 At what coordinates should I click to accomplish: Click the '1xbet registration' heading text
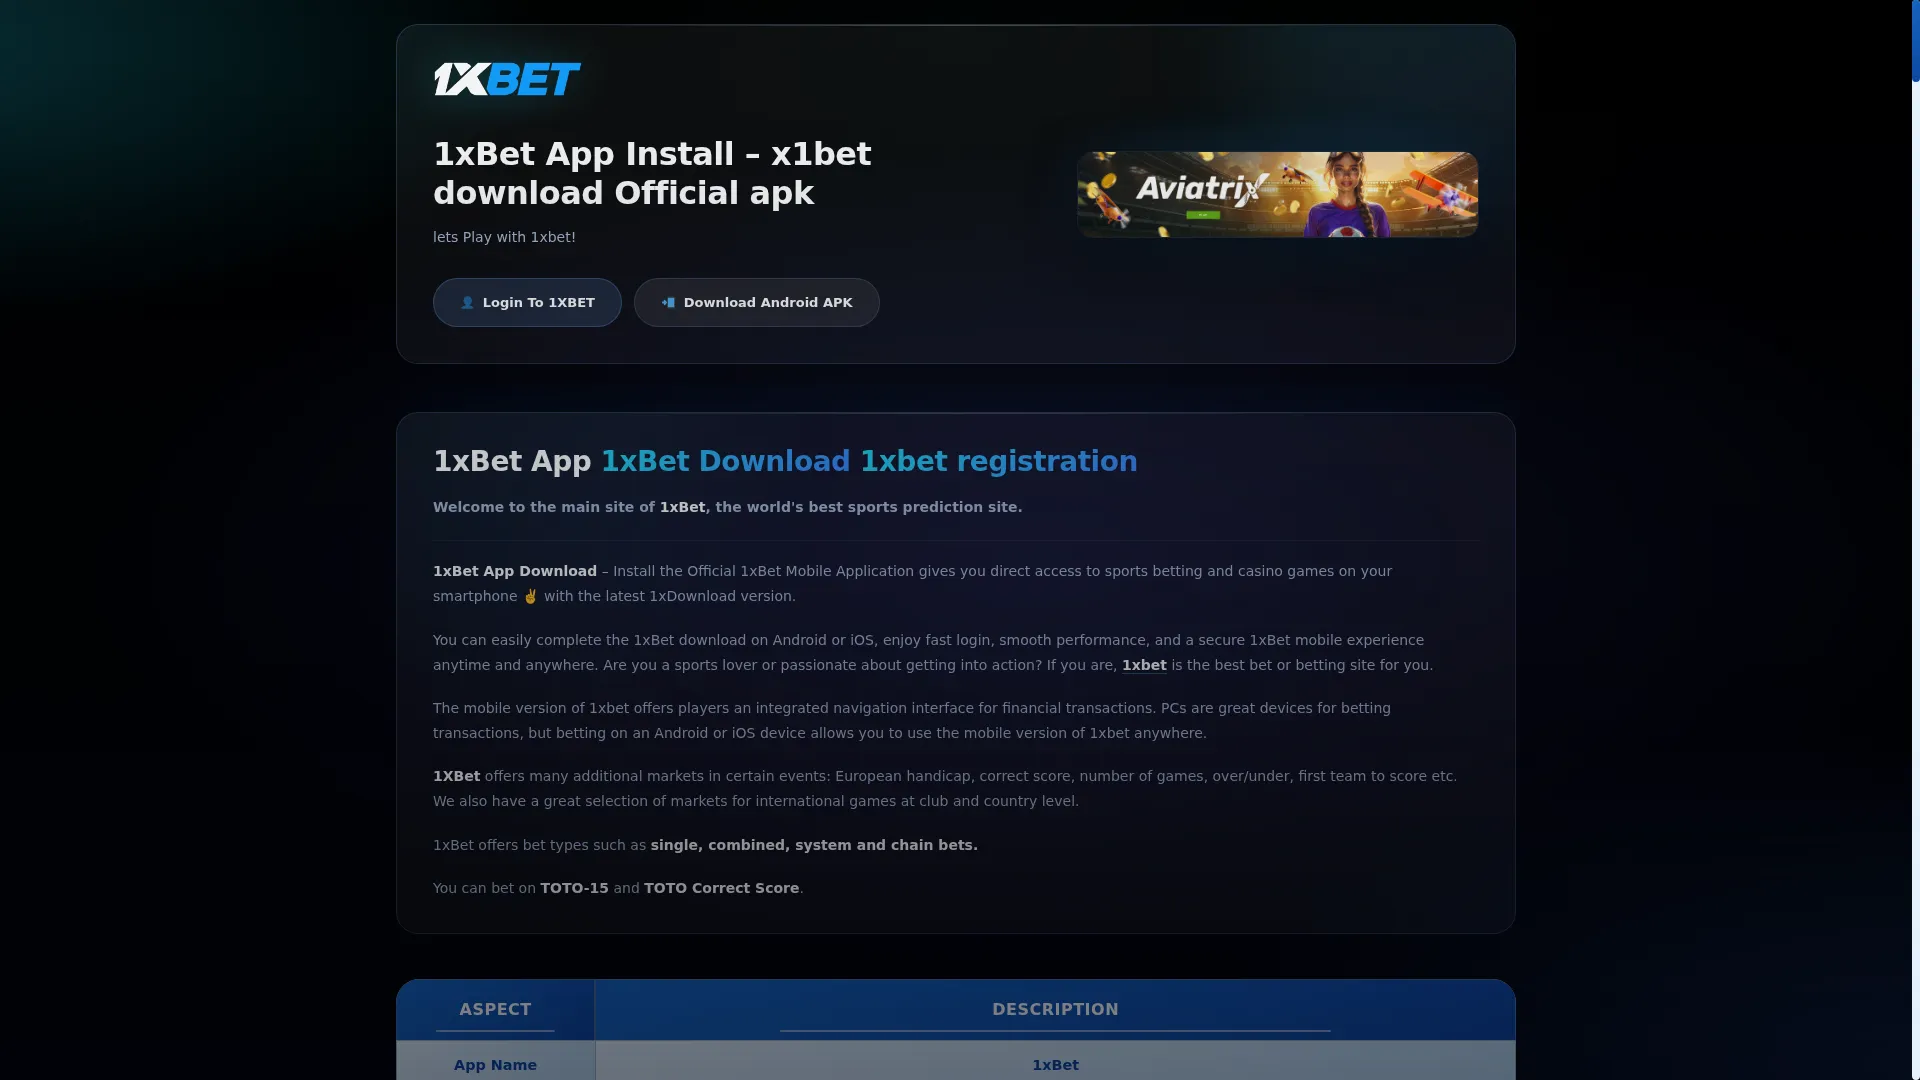tap(999, 461)
